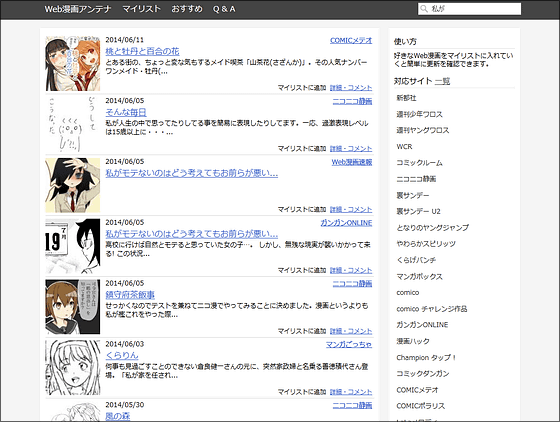Click the ニコニコ静画 source link for そんな毎日
This screenshot has width=560, height=422.
(x=352, y=101)
